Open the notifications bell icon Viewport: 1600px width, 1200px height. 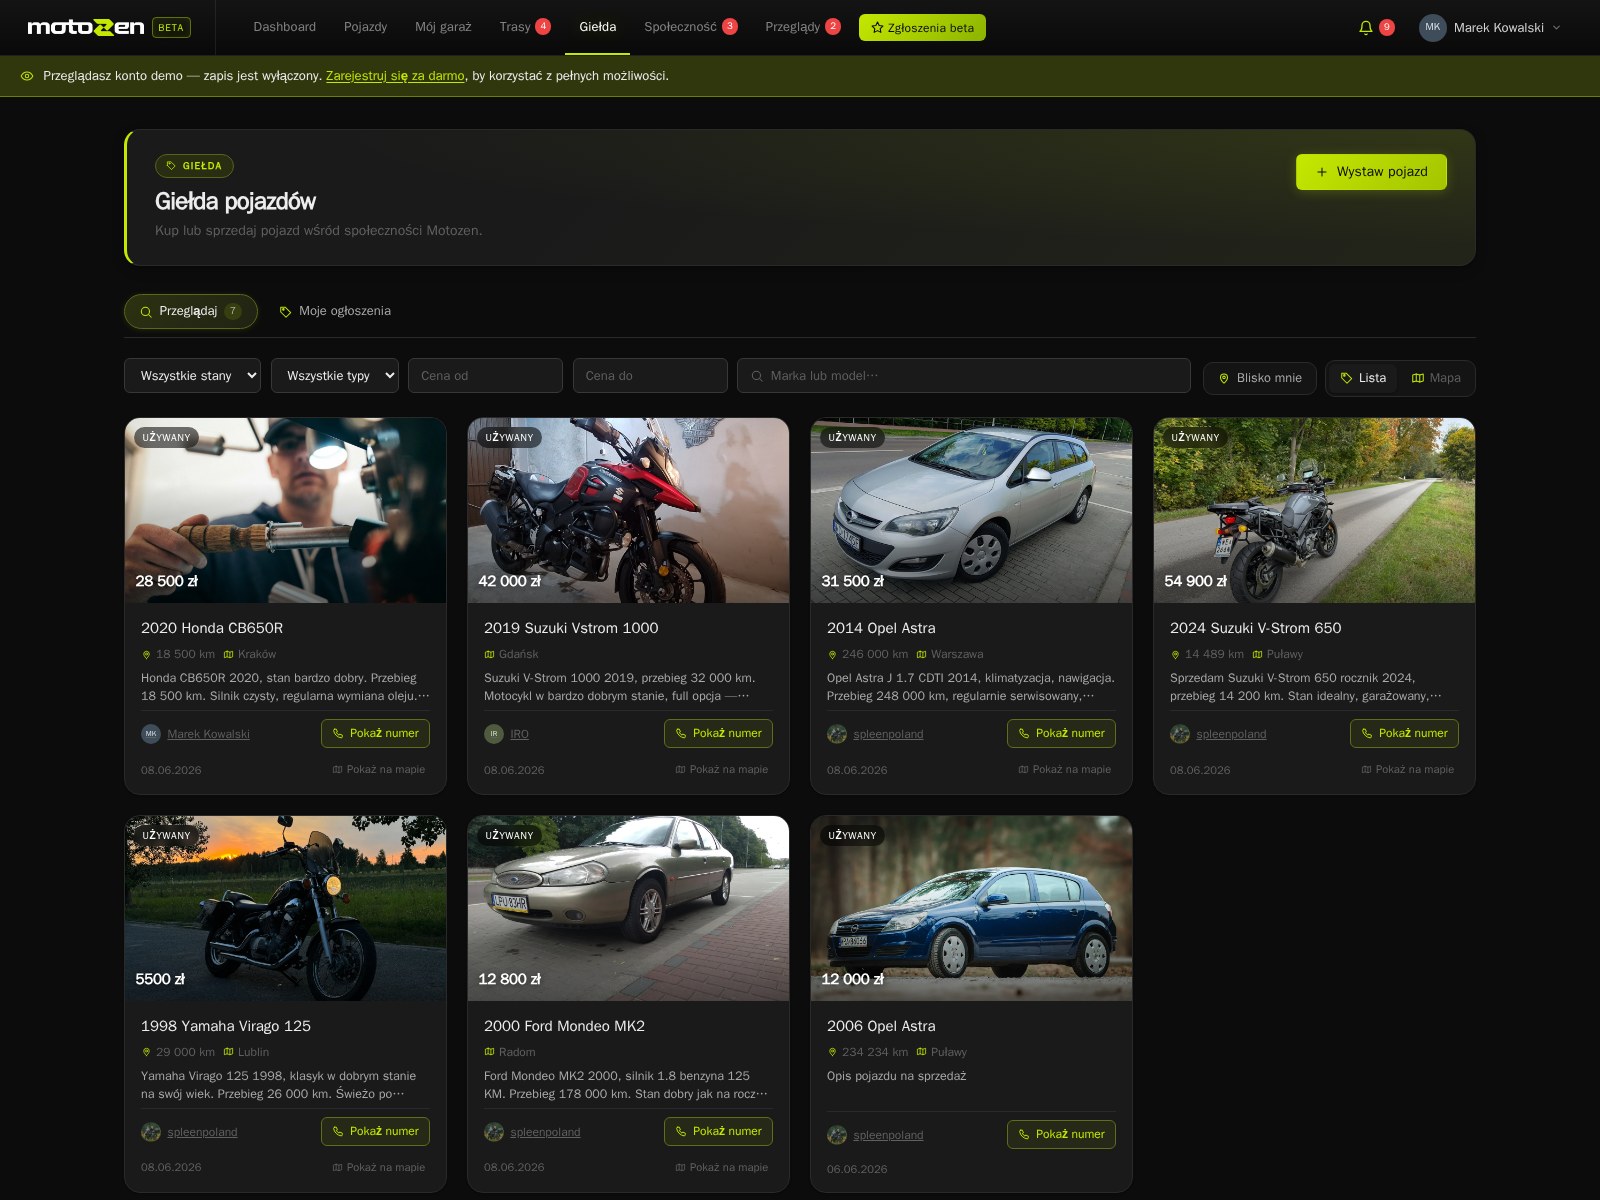pyautogui.click(x=1365, y=28)
